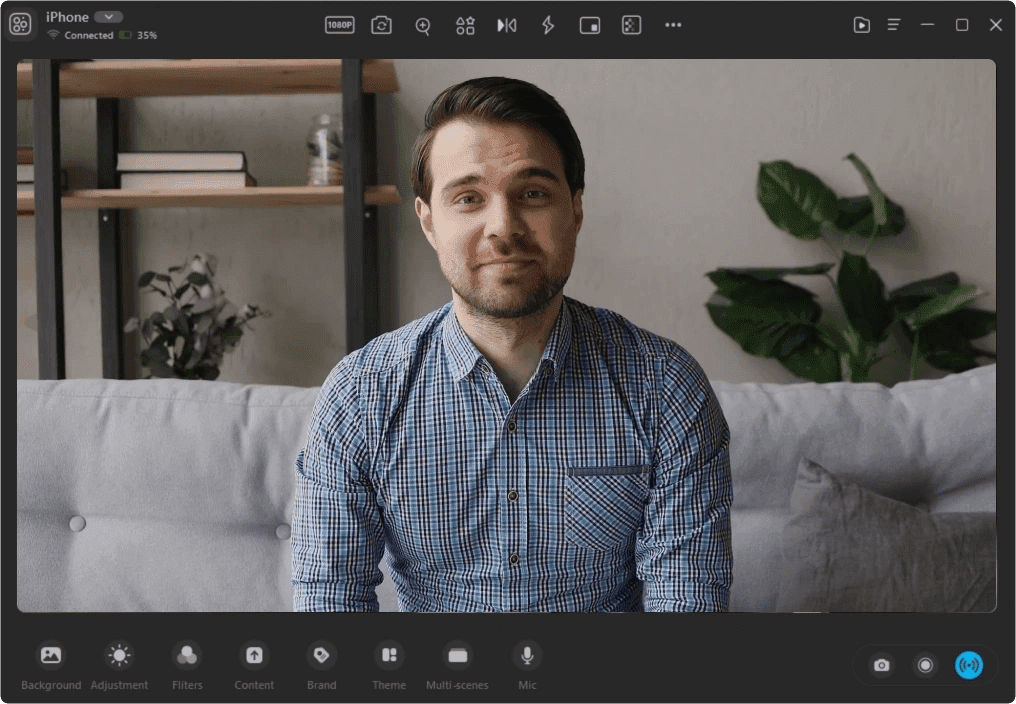Image resolution: width=1016 pixels, height=704 pixels.
Task: Open the Brand tool
Action: tap(321, 665)
